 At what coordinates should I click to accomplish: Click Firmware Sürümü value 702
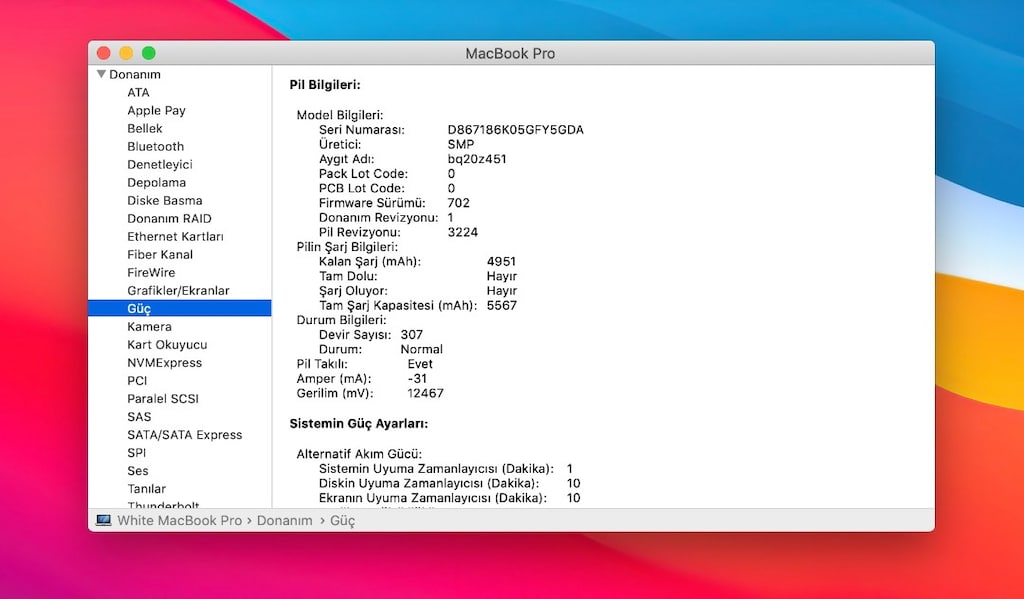coord(458,203)
